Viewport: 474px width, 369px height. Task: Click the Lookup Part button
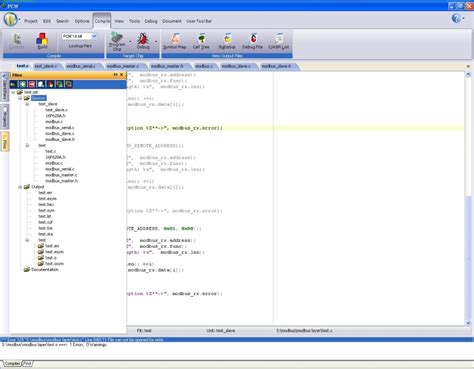coord(80,46)
